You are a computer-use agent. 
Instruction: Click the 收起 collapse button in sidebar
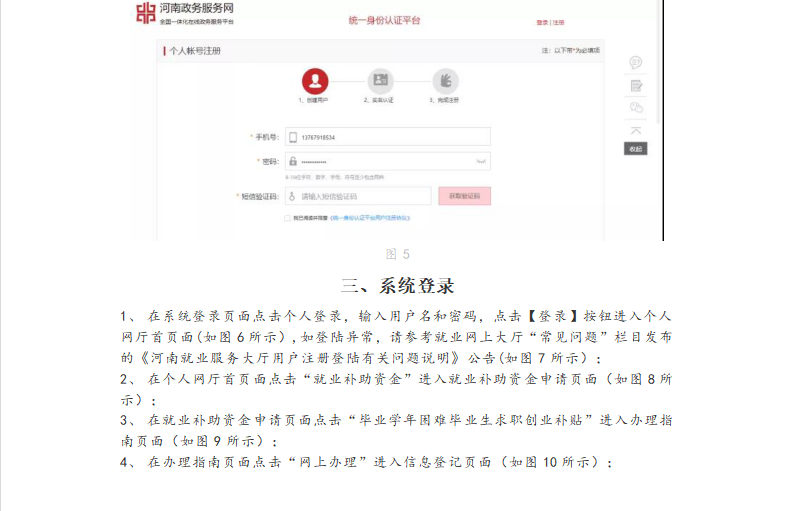636,148
